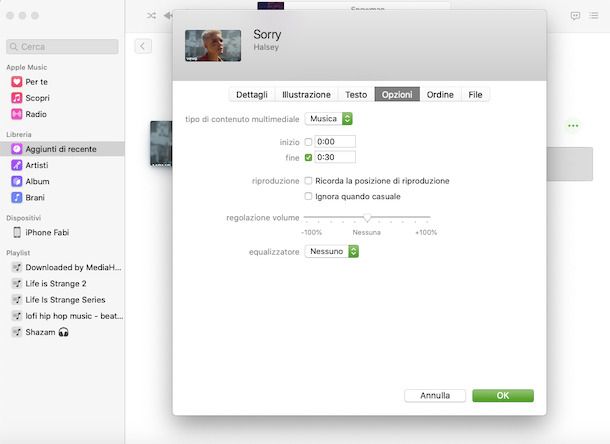Screen dimensions: 610x444
Task: Click the Dispositivi section header
Action: click(x=23, y=218)
